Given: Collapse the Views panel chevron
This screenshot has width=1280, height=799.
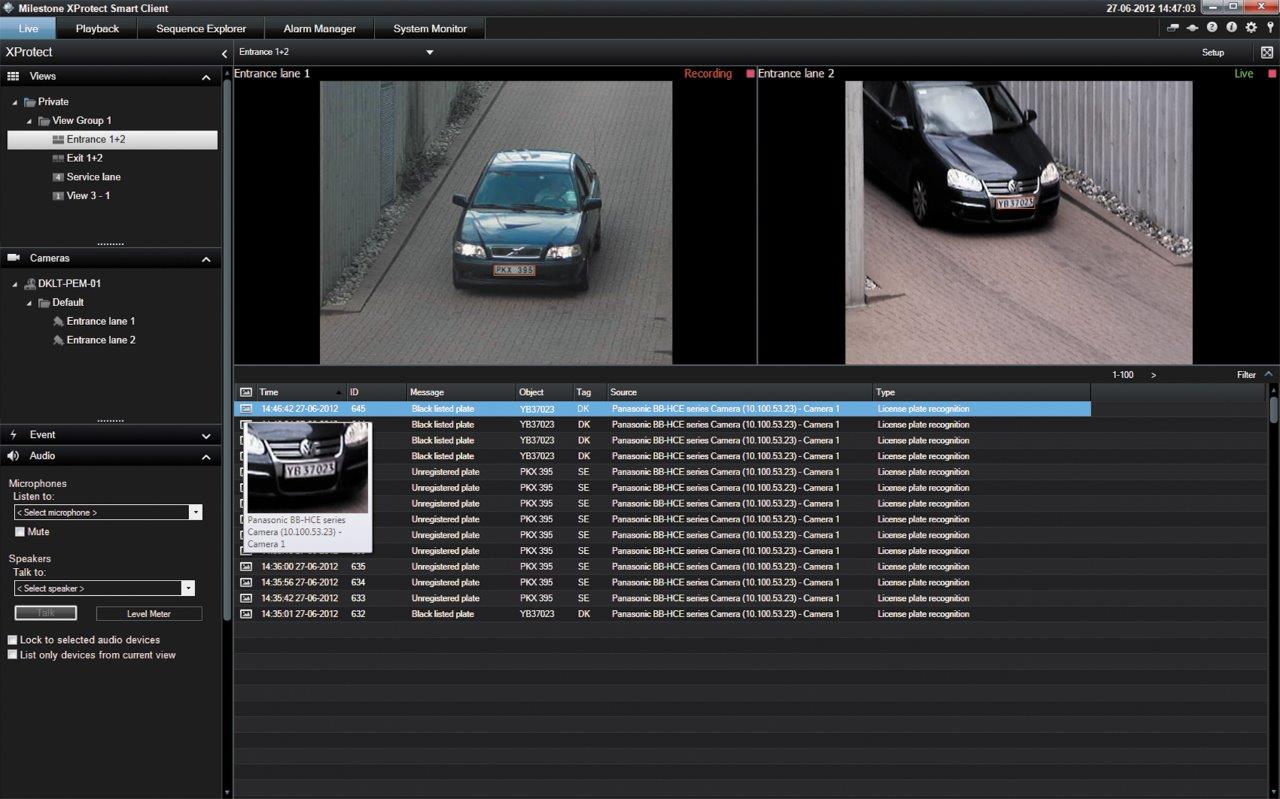Looking at the screenshot, I should [x=207, y=77].
